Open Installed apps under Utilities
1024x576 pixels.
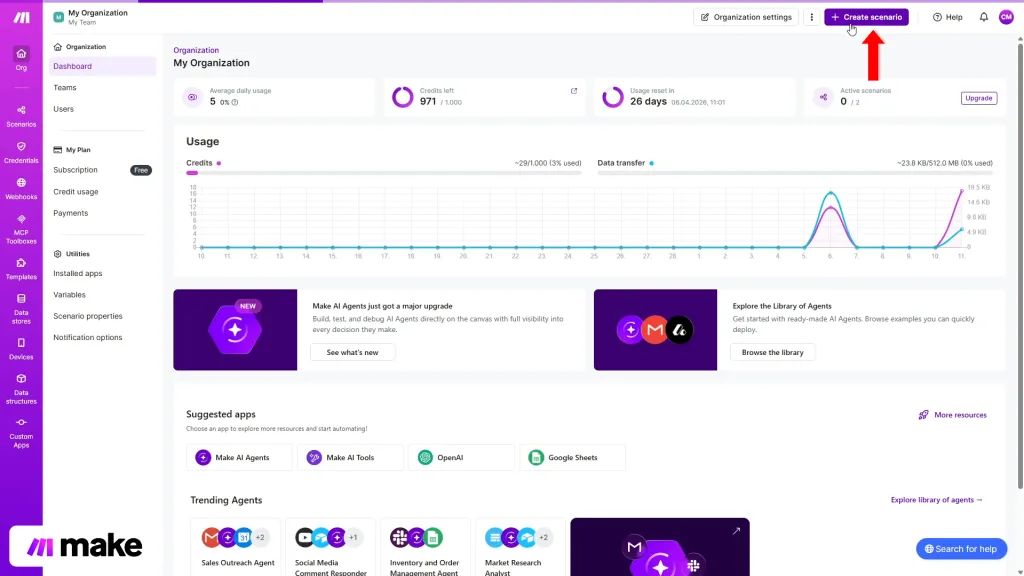point(78,273)
